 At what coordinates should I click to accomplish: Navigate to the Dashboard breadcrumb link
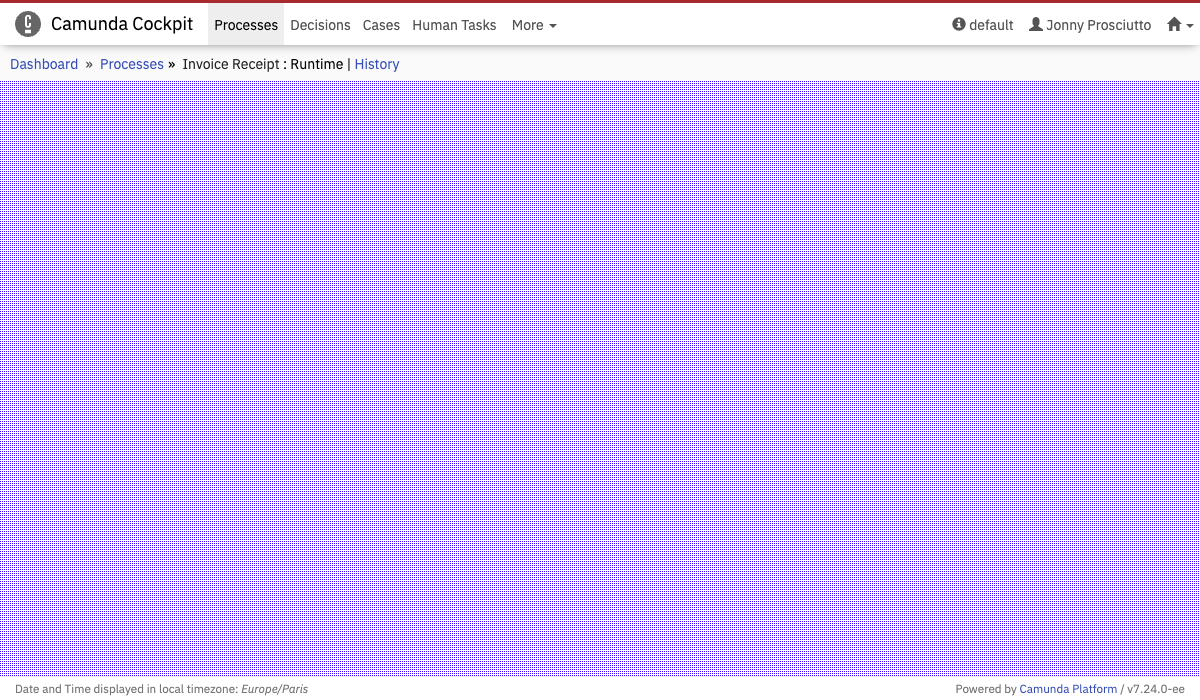coord(44,64)
